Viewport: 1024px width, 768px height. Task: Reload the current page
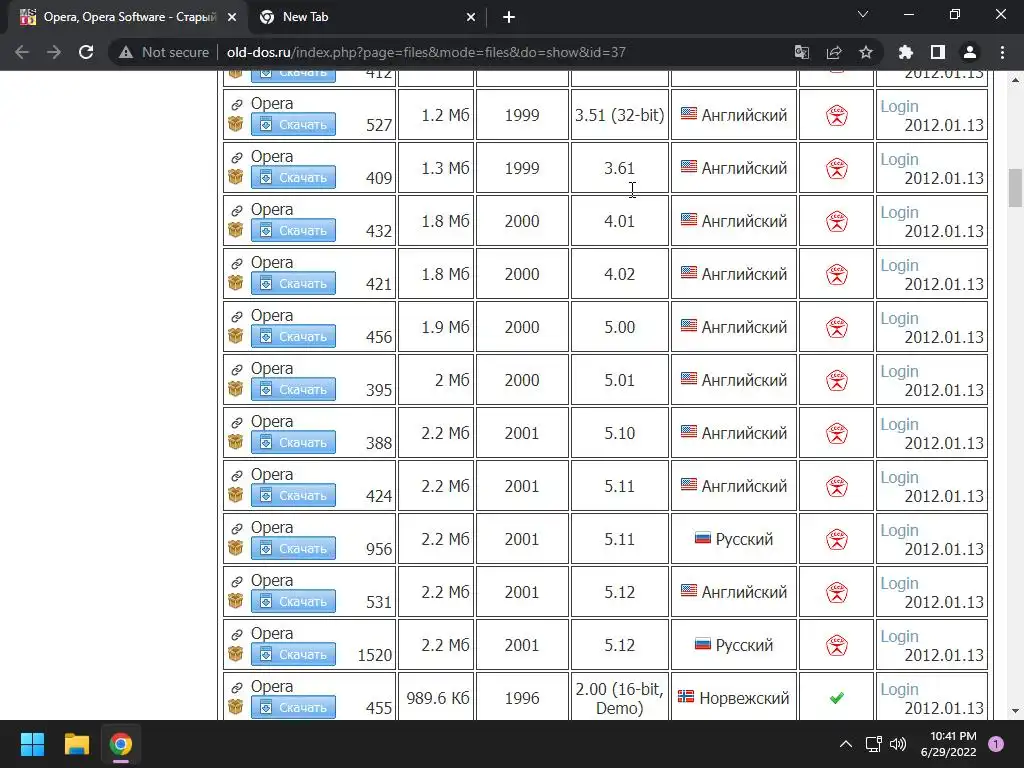point(86,52)
